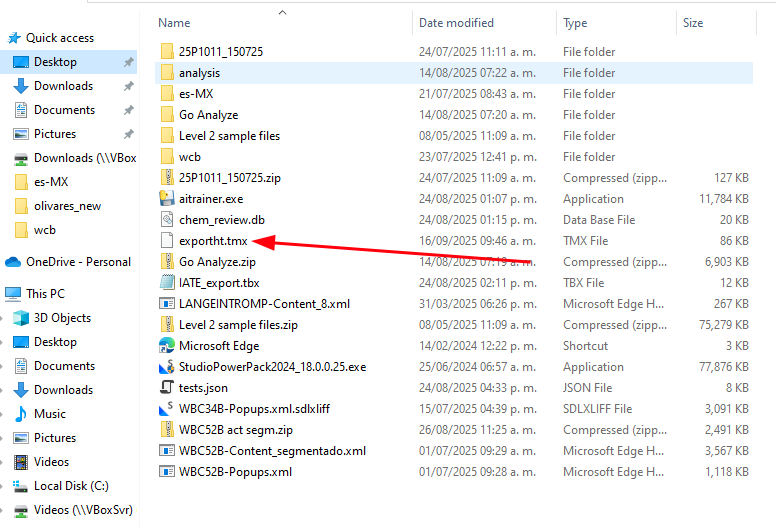Sort by the Type column header
The height and width of the screenshot is (528, 776).
tap(616, 23)
